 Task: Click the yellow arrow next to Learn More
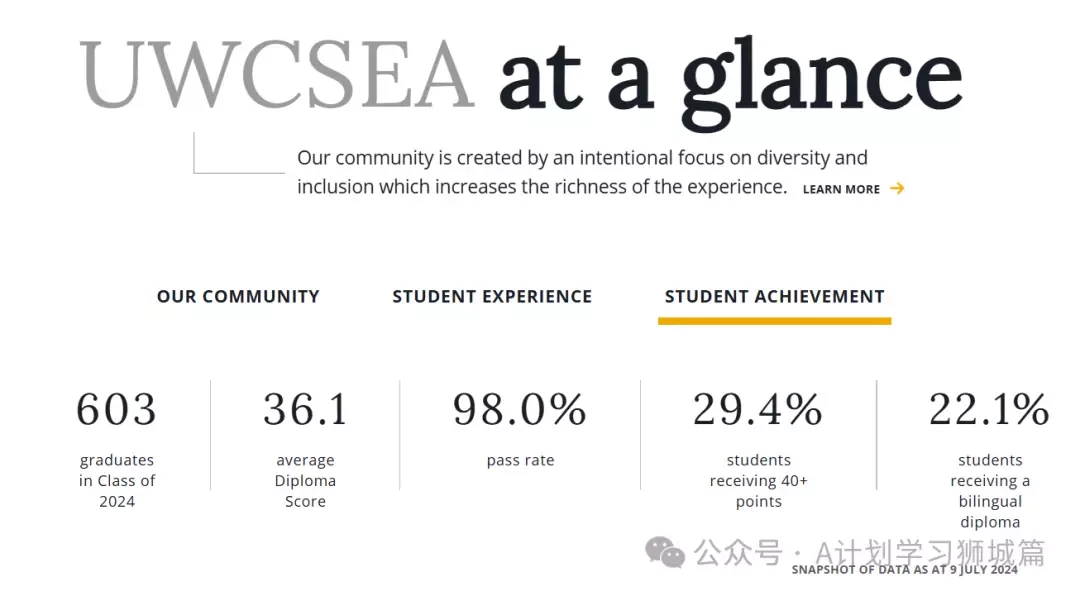(897, 188)
